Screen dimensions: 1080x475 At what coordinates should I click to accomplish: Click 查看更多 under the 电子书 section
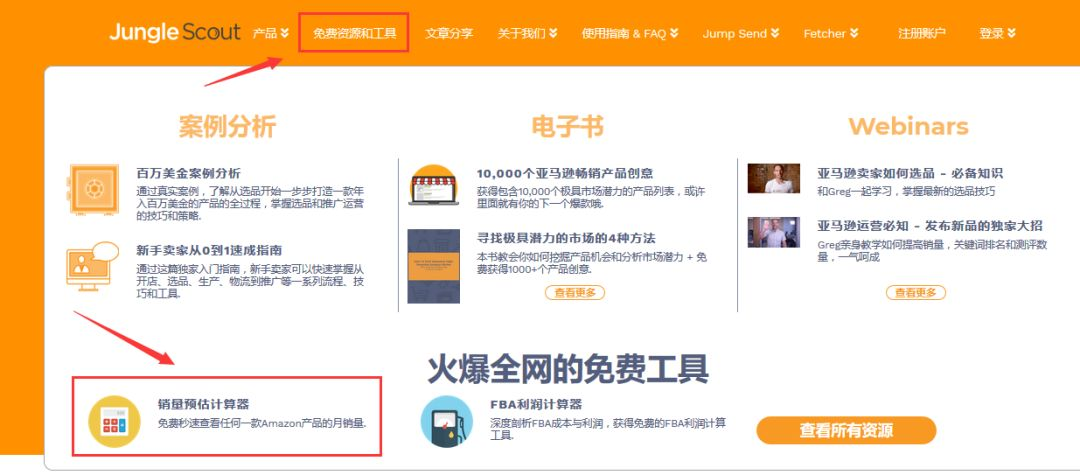tap(574, 292)
